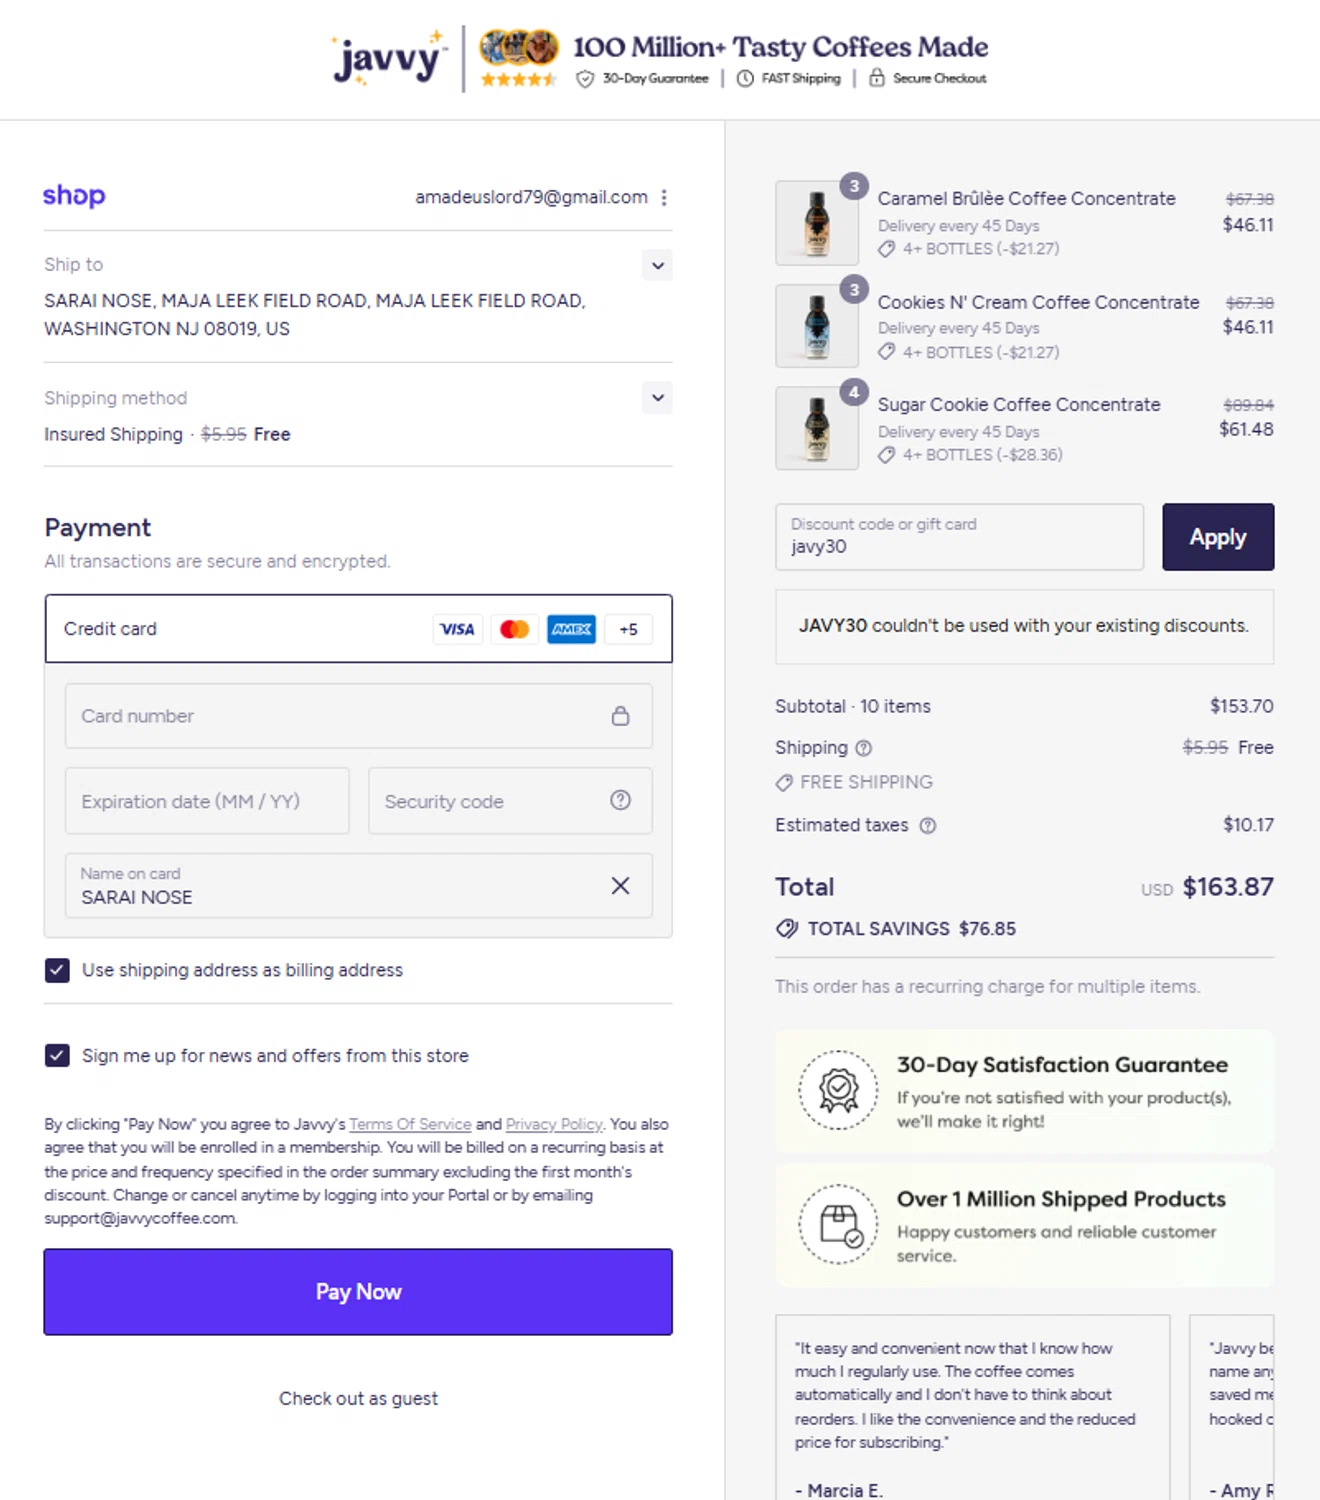Apply the discount code
The height and width of the screenshot is (1500, 1320).
point(1217,537)
